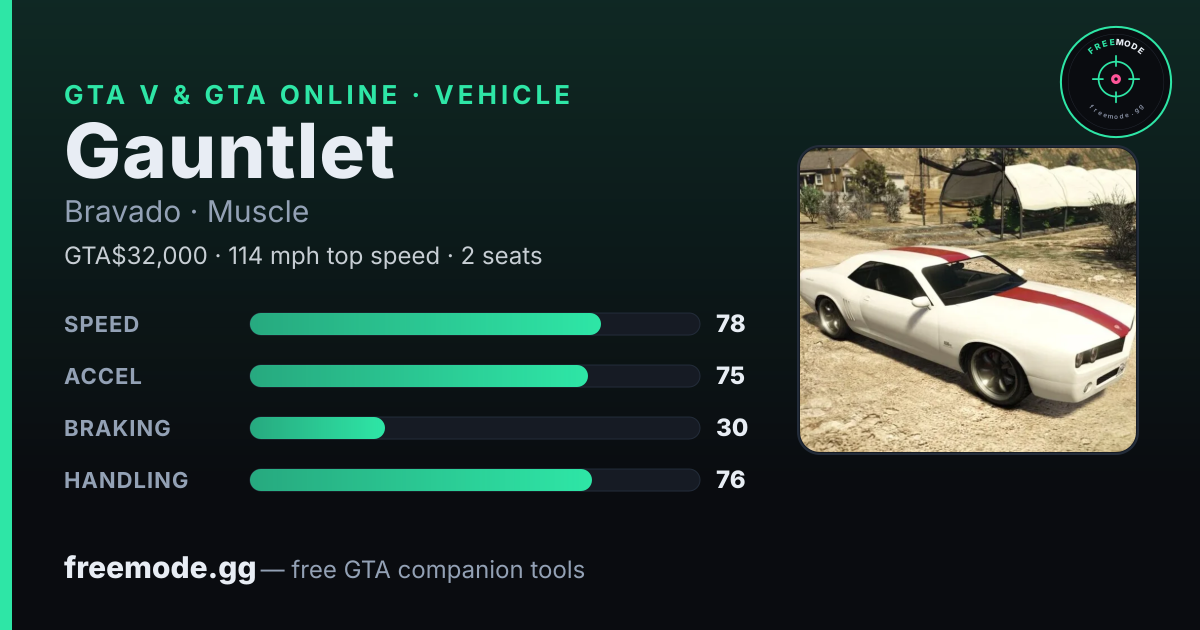The image size is (1200, 630).
Task: Click the BRAKING label
Action: (117, 428)
